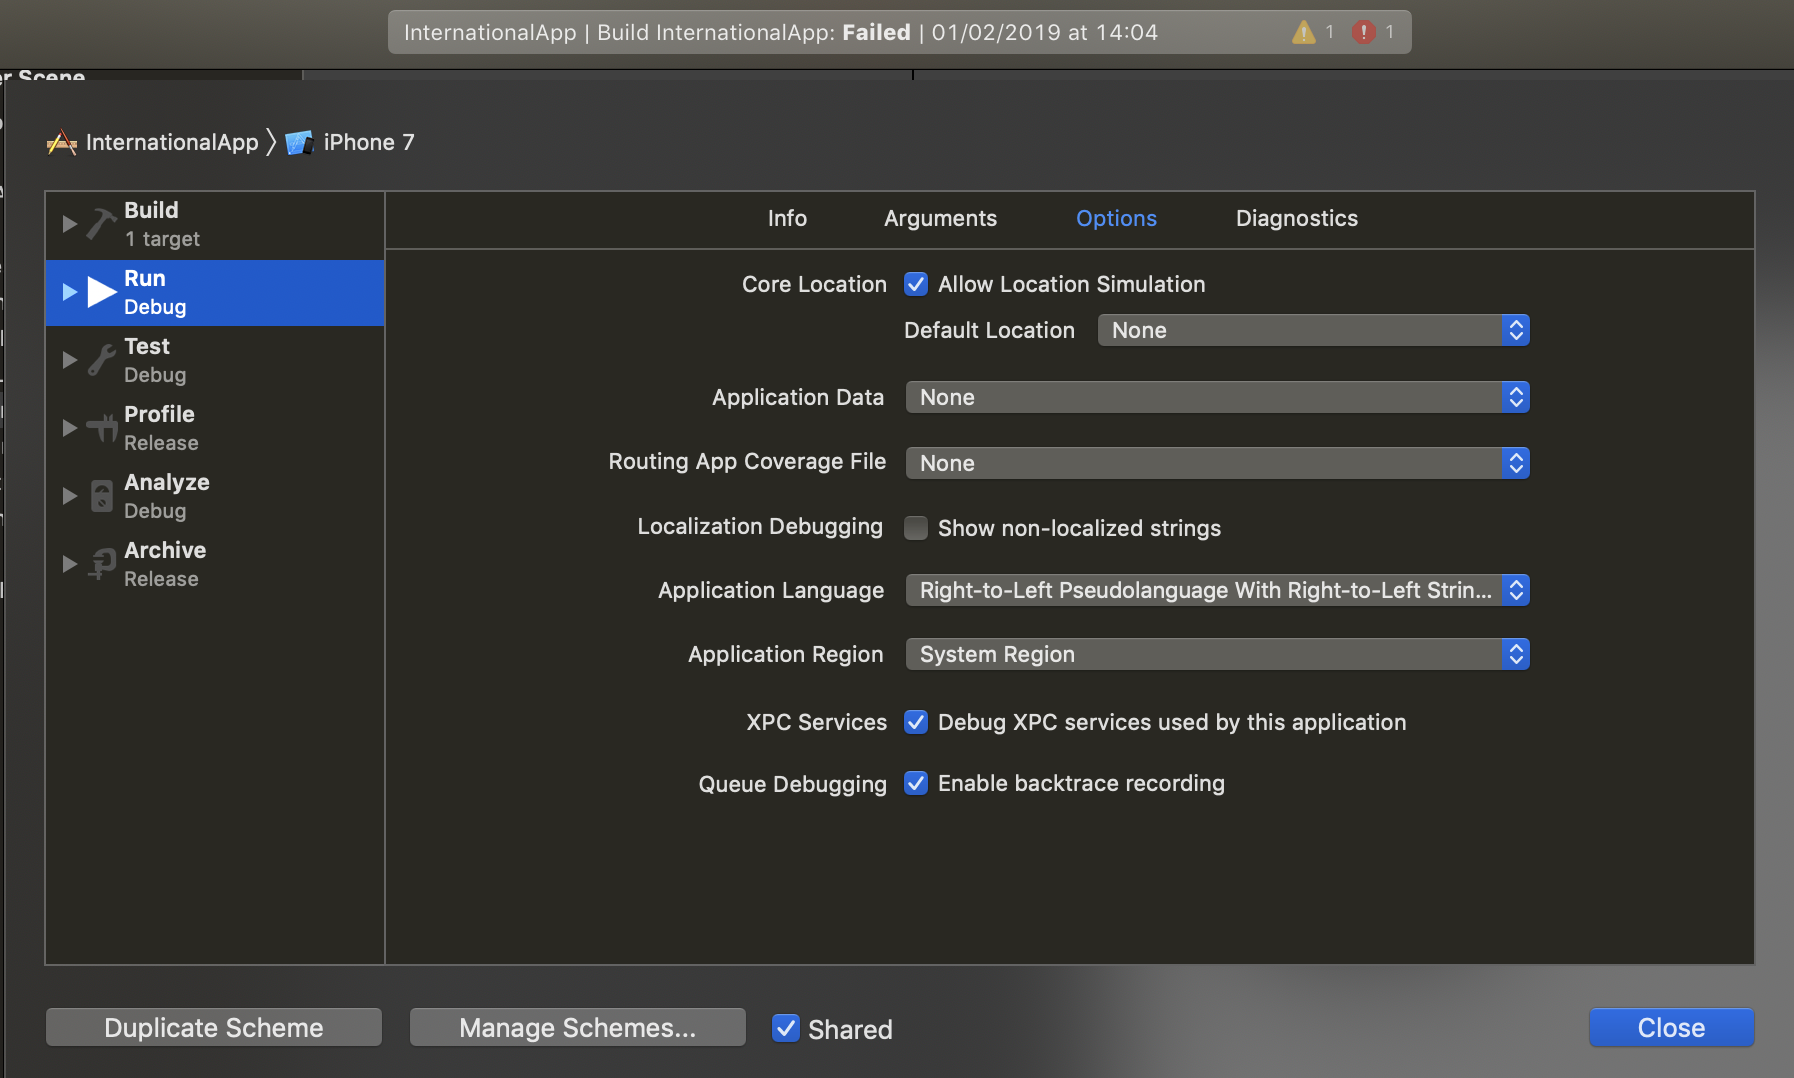Expand the Profile disclosure triangle
The height and width of the screenshot is (1078, 1794).
pos(70,428)
